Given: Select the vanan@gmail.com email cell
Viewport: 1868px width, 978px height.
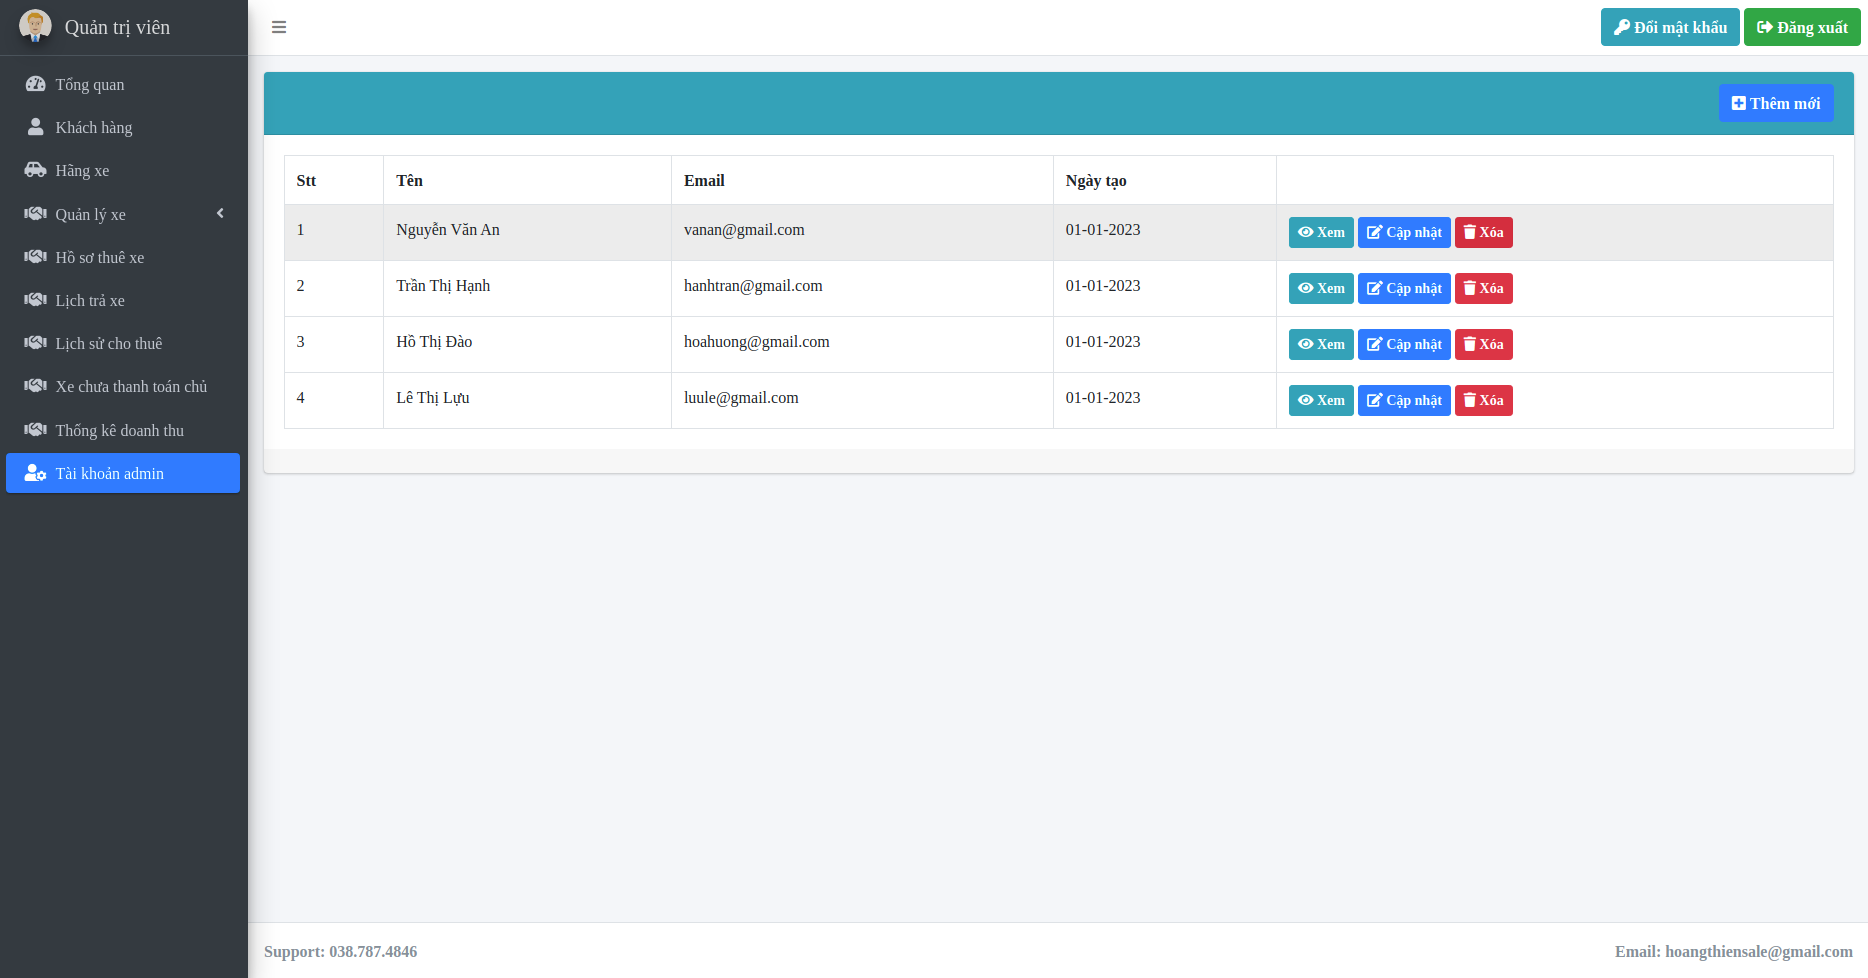Looking at the screenshot, I should tap(744, 230).
